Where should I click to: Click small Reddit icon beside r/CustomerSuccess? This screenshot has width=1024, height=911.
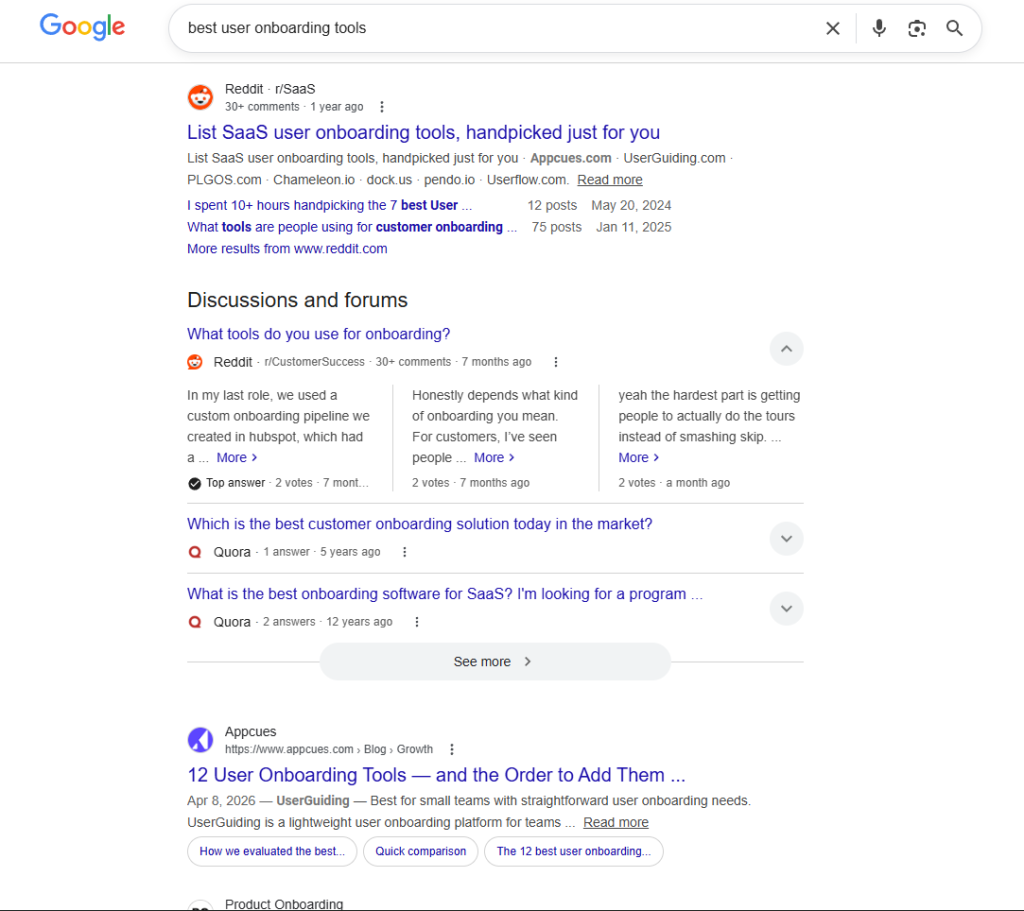pos(195,362)
